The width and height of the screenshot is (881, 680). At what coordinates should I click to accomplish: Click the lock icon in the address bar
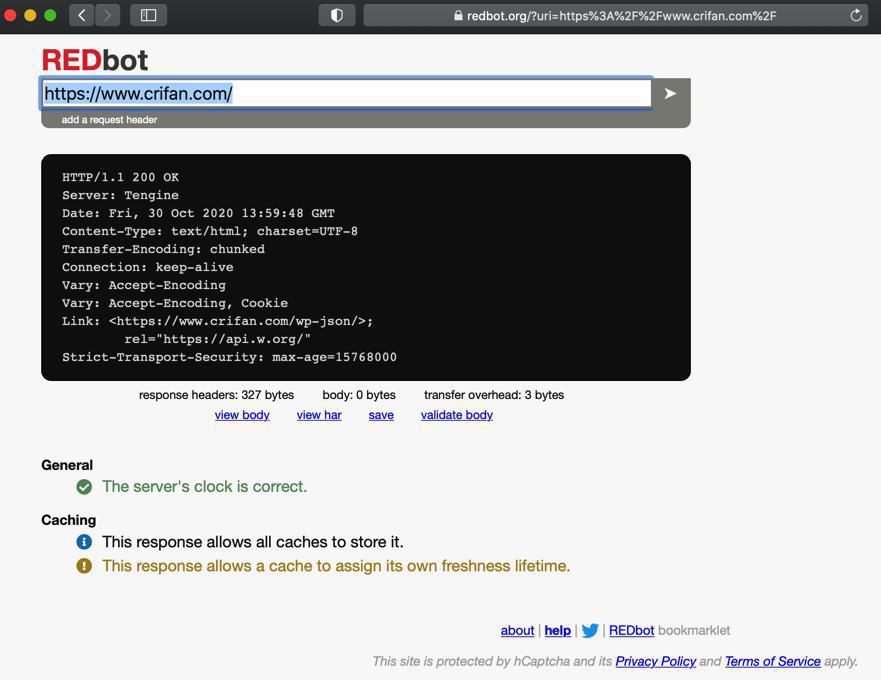(458, 16)
